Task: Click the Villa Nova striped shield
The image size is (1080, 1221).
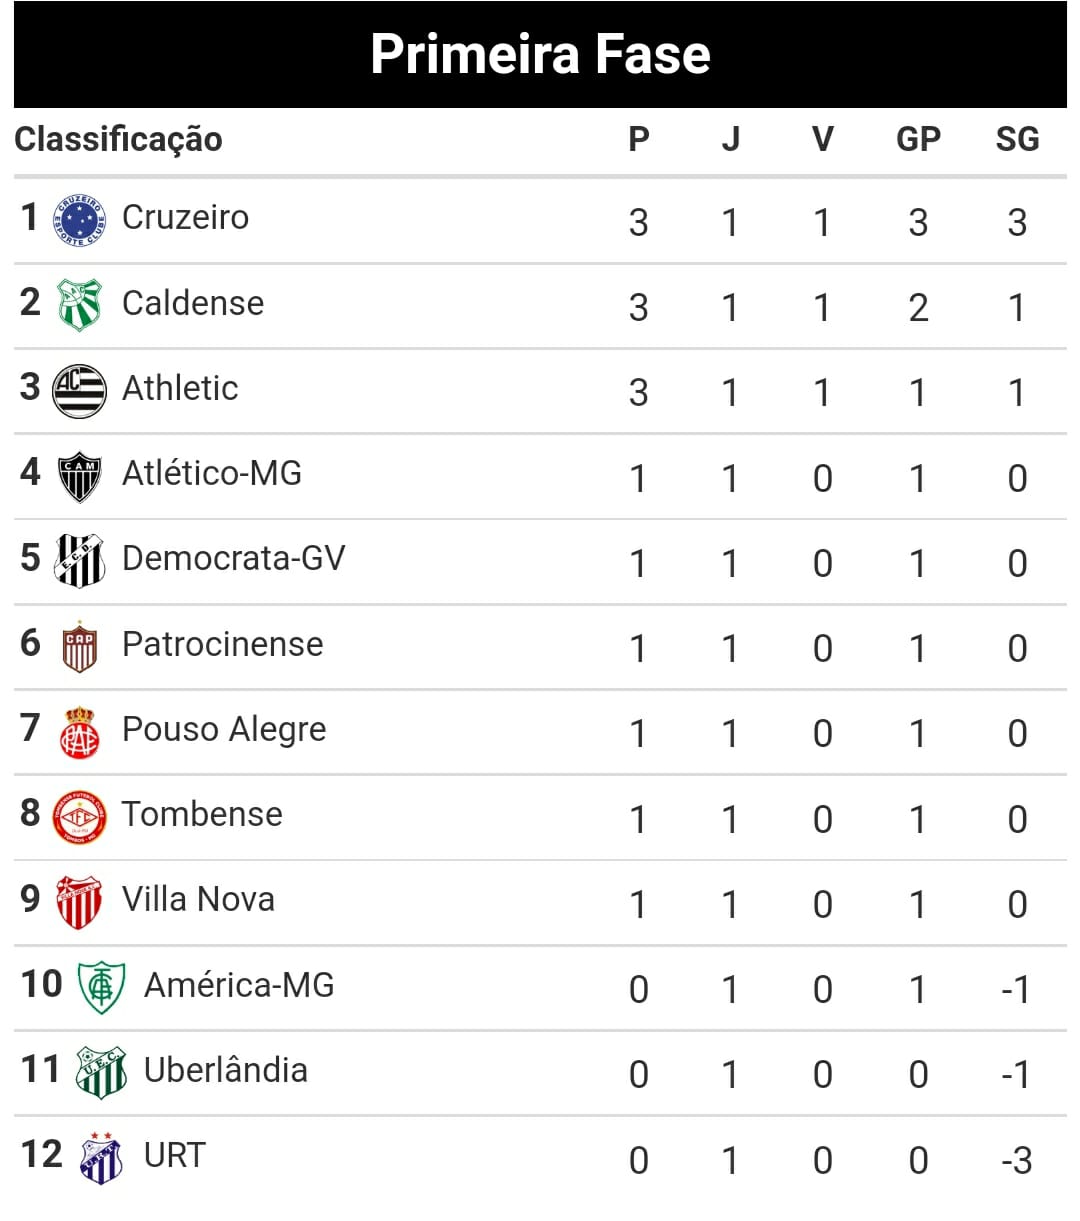Action: tap(79, 902)
